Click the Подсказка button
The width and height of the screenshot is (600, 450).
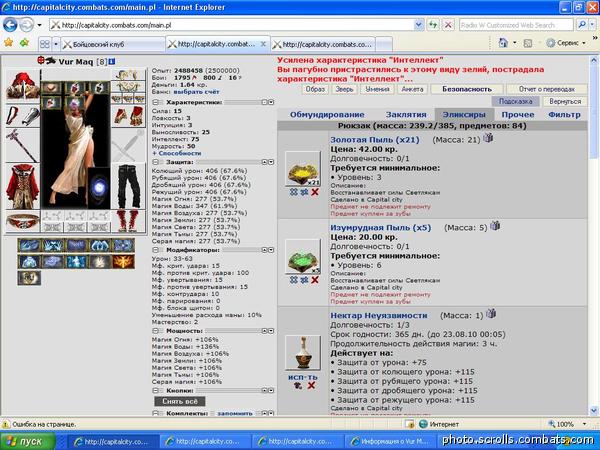tap(515, 101)
